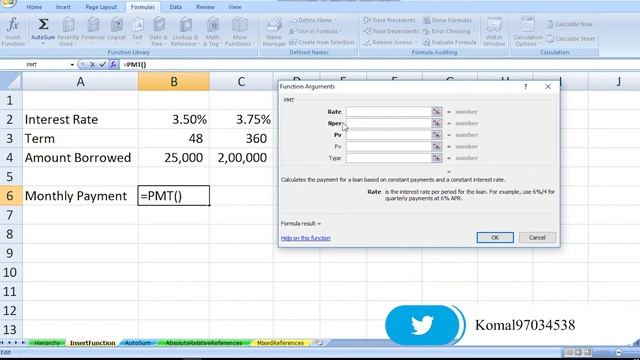Confirm entry with formula bar checkmark

(102, 64)
